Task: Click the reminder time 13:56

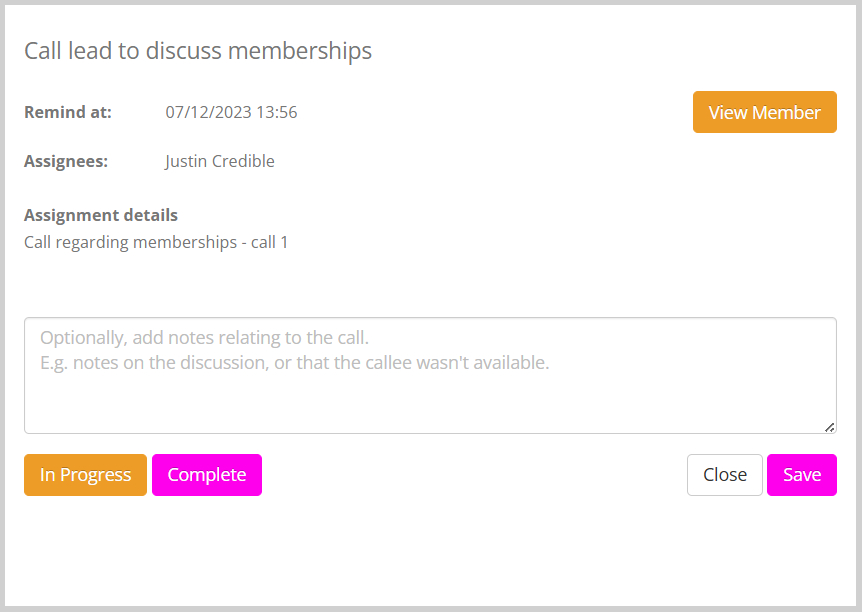Action: 277,112
